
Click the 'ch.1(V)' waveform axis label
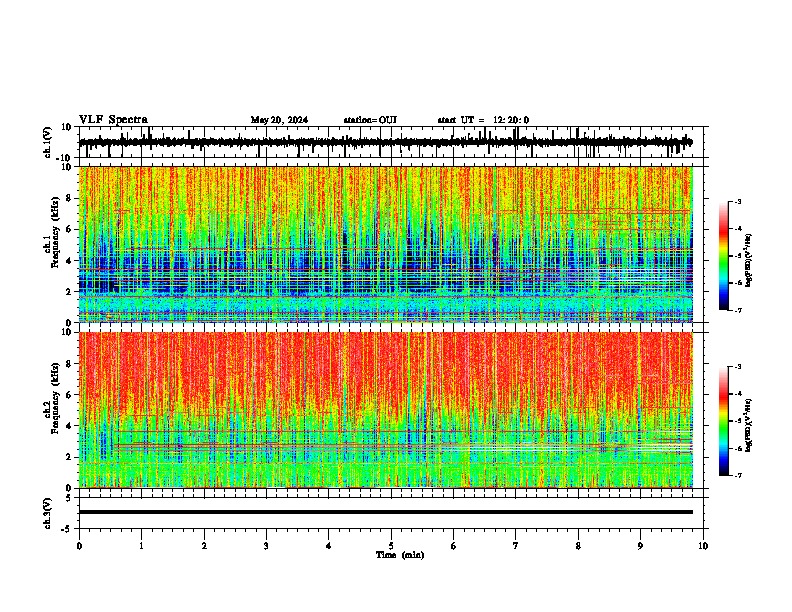[48, 142]
